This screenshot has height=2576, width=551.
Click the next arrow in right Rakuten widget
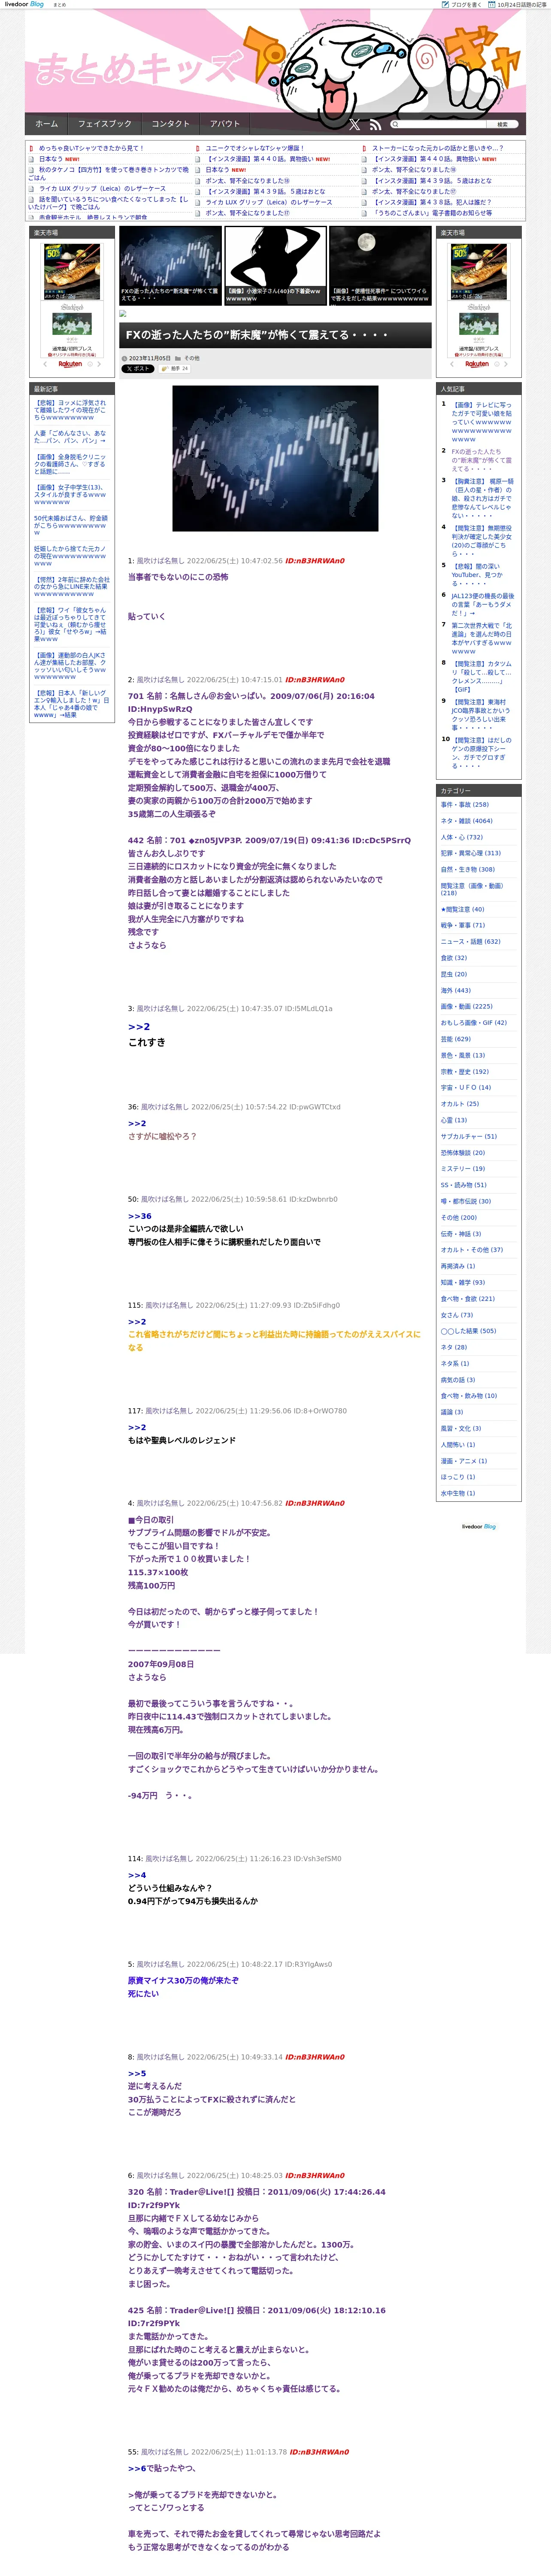click(x=505, y=364)
